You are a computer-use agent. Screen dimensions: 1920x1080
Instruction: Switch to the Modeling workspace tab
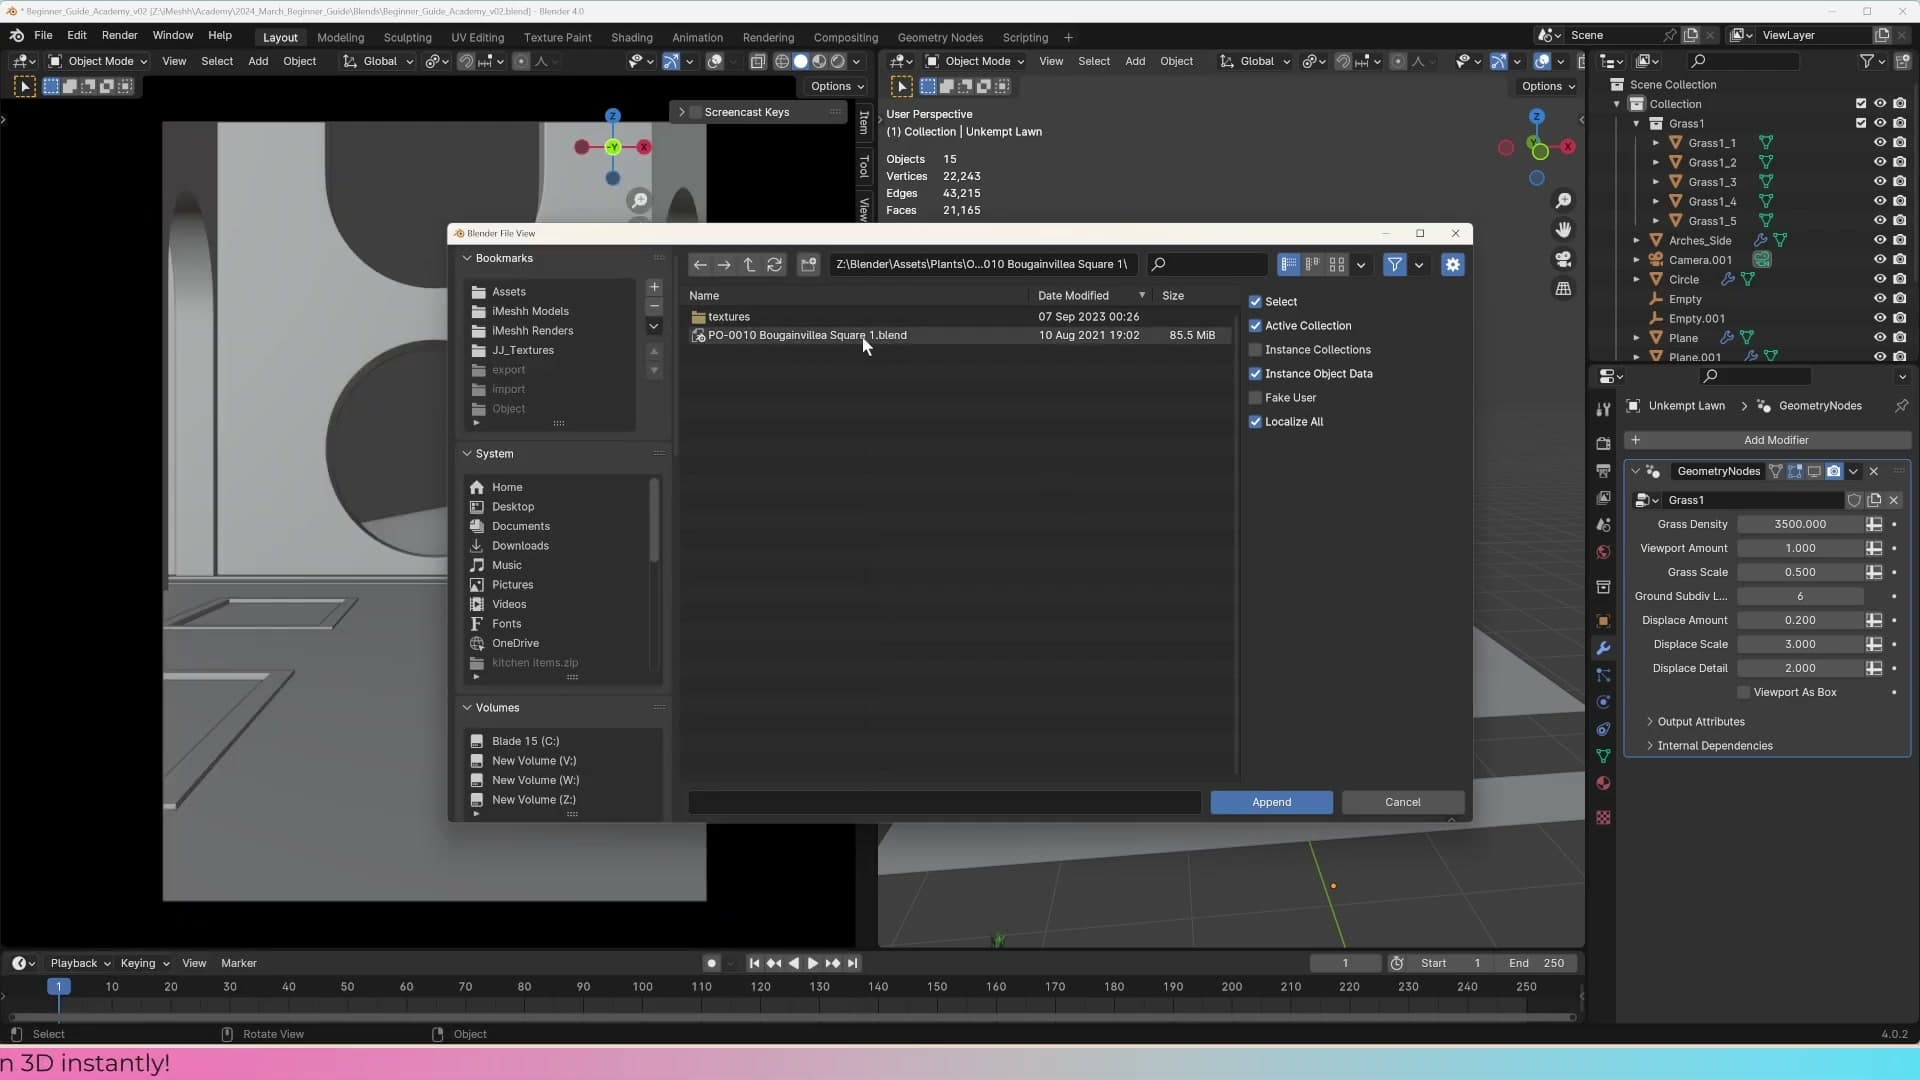click(341, 38)
